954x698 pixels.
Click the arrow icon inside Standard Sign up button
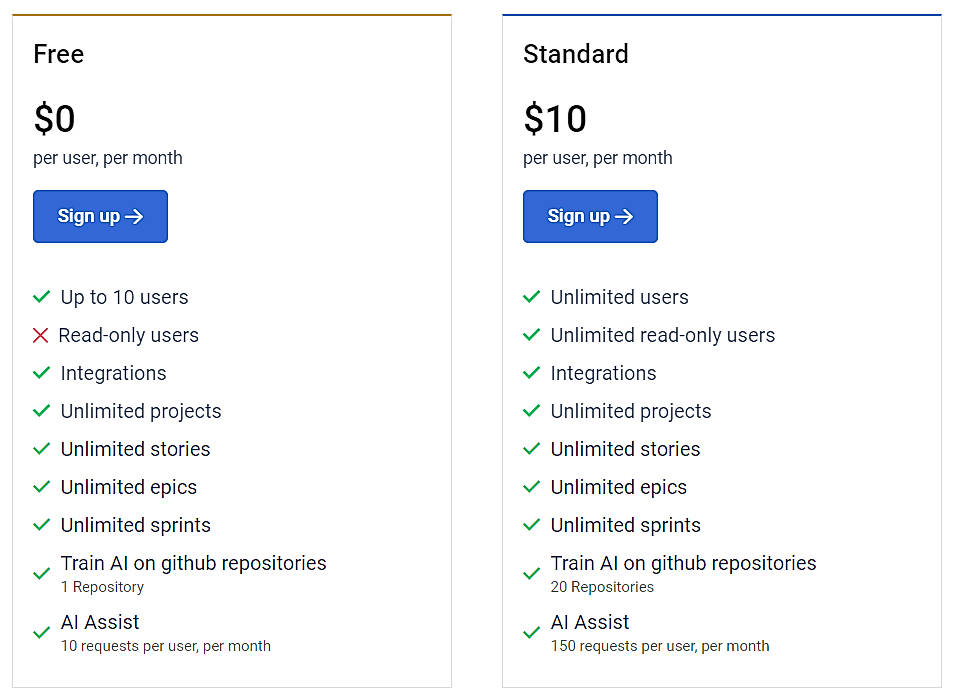click(626, 216)
